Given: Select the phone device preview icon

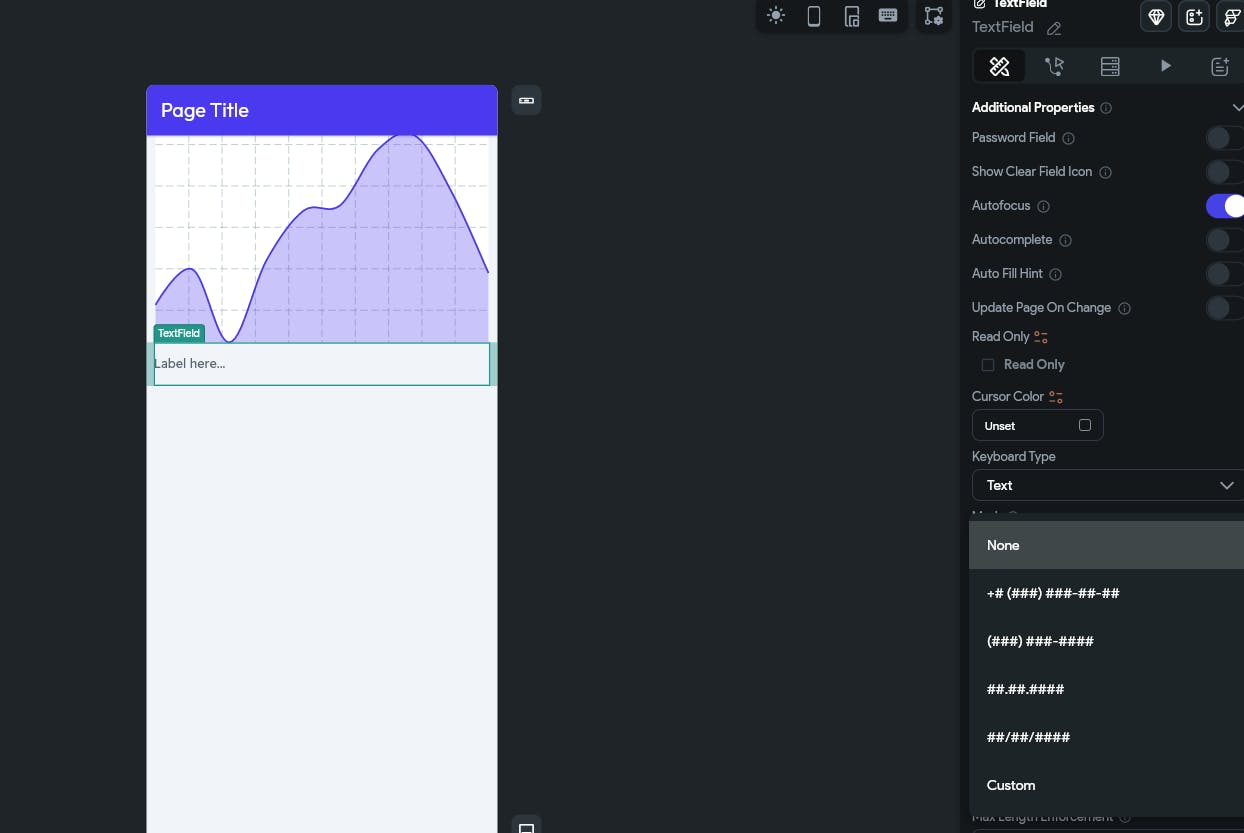Looking at the screenshot, I should coord(814,16).
